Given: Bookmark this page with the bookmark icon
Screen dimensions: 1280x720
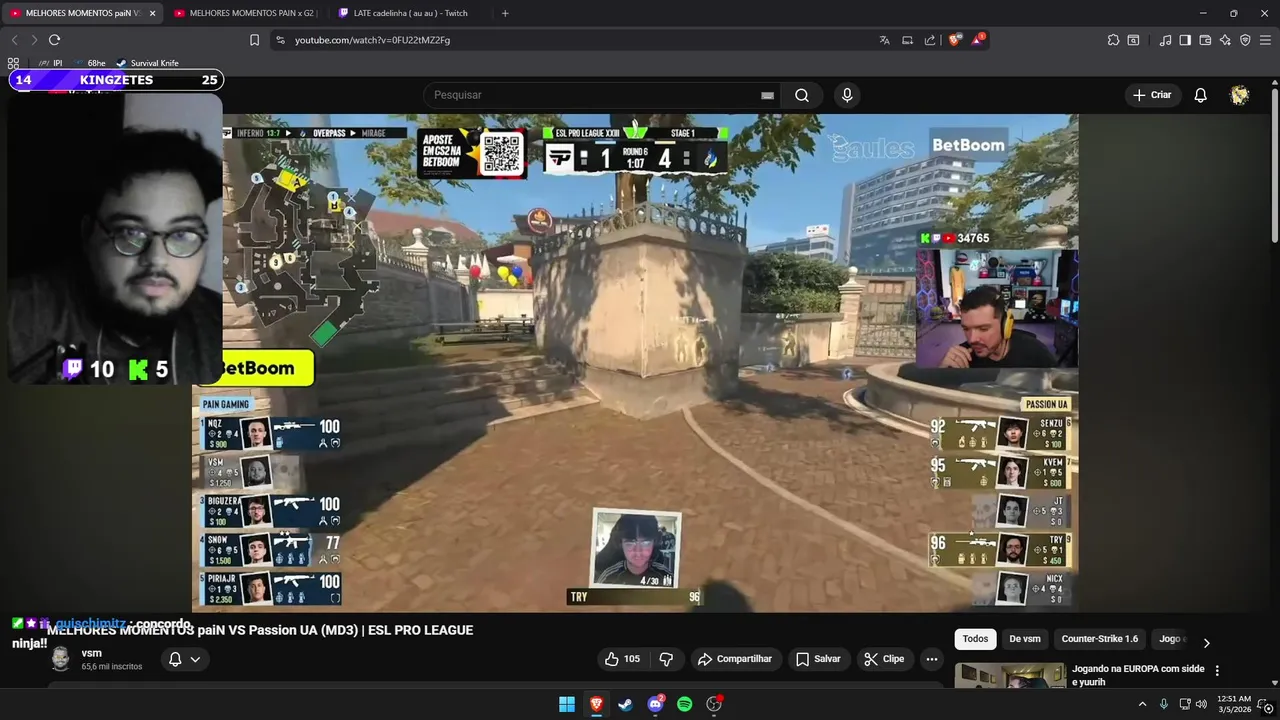Looking at the screenshot, I should pyautogui.click(x=254, y=40).
